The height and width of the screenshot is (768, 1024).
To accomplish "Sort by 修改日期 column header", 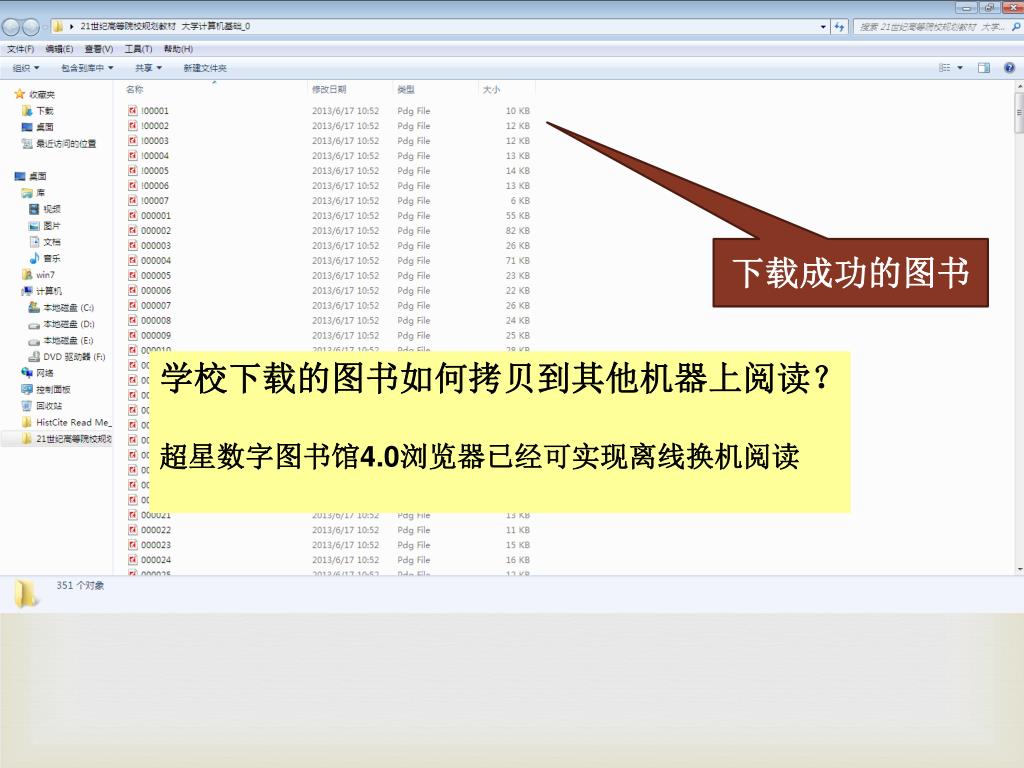I will tap(328, 89).
